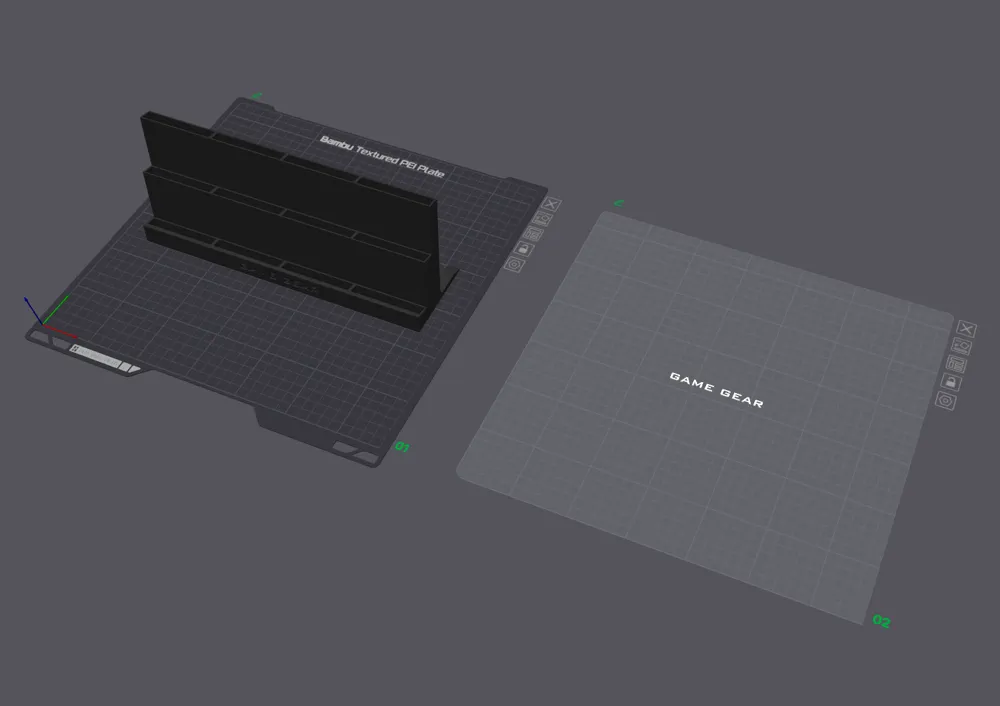The image size is (1000, 706).
Task: Select plate 01 front grid area
Action: pos(255,357)
